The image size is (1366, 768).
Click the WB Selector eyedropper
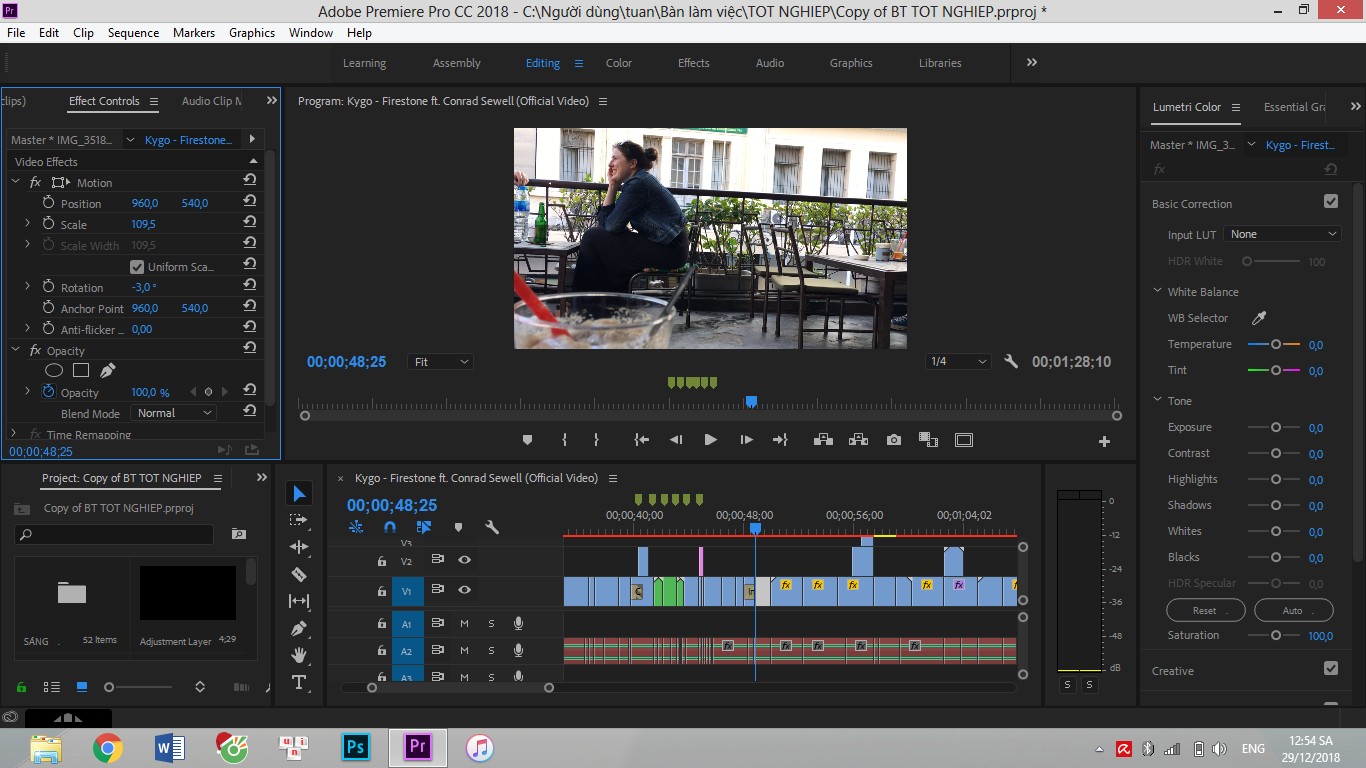click(1259, 318)
